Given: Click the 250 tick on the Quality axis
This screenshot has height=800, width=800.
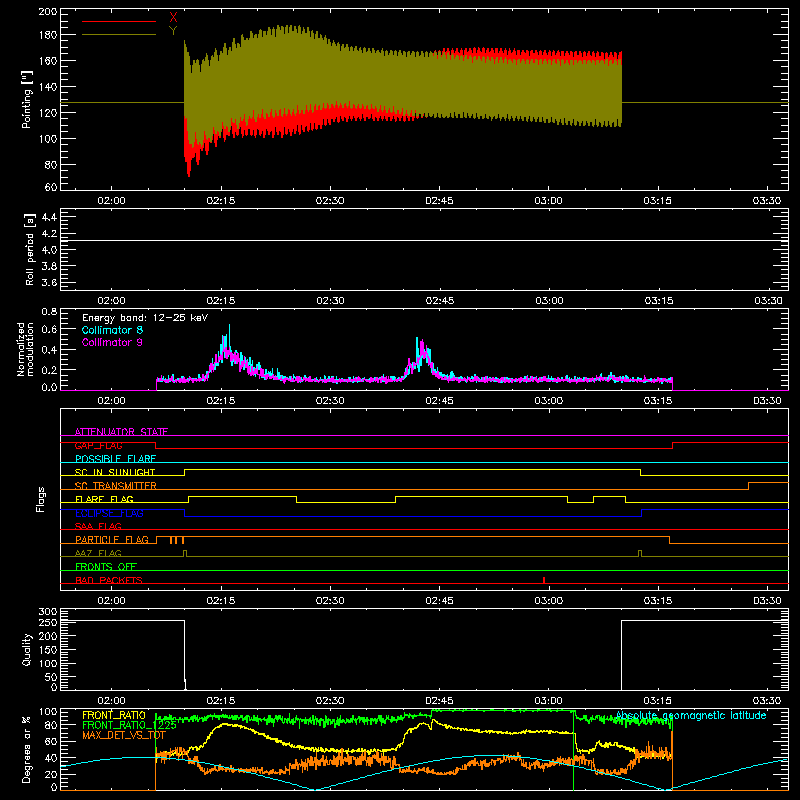Looking at the screenshot, I should (47, 622).
